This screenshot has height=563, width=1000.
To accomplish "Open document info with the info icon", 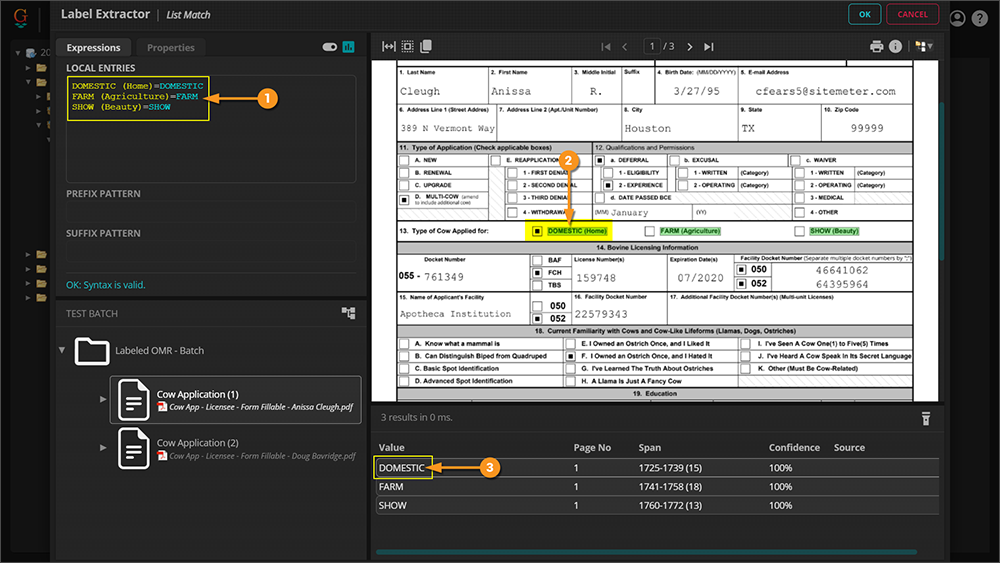I will pos(895,47).
